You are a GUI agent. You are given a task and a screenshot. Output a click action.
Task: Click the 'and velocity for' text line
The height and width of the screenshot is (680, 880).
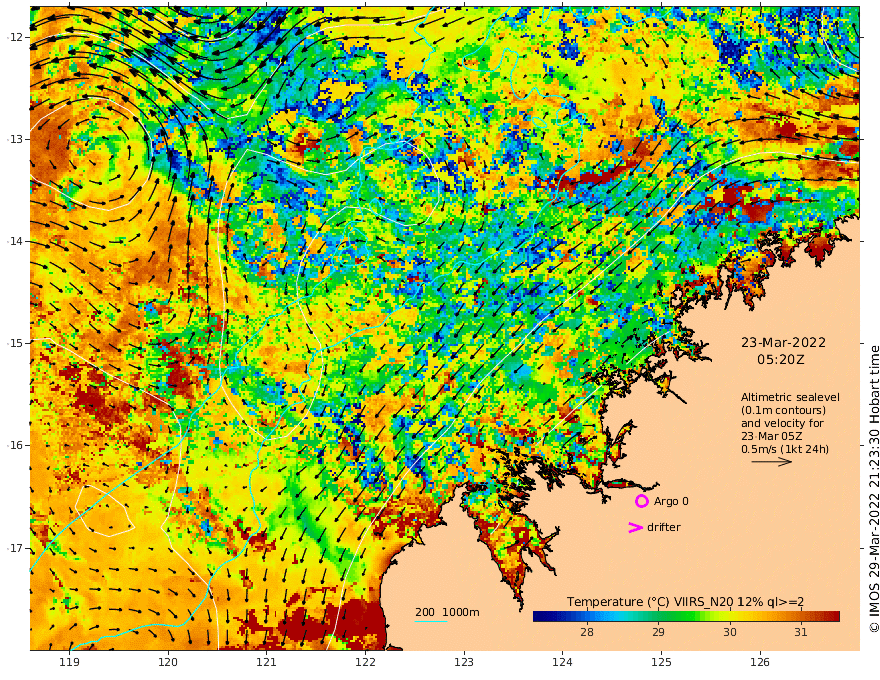pos(782,423)
